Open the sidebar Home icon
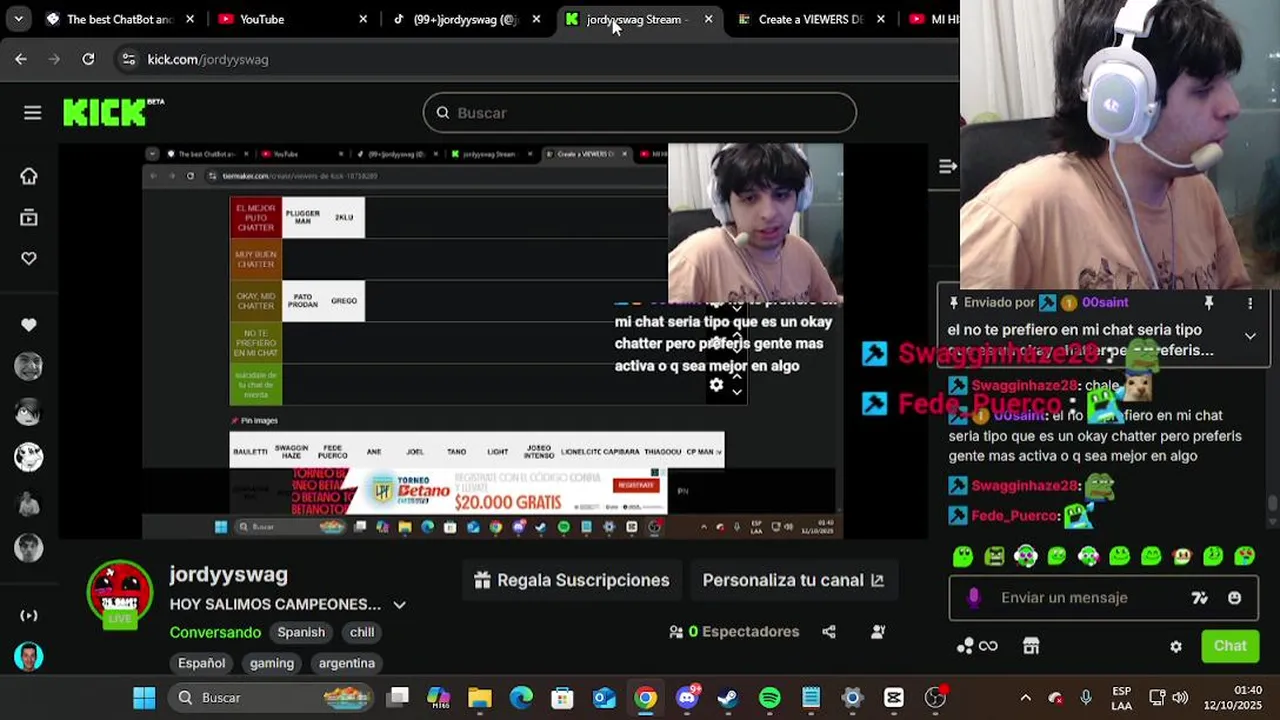Viewport: 1280px width, 720px height. 29,176
